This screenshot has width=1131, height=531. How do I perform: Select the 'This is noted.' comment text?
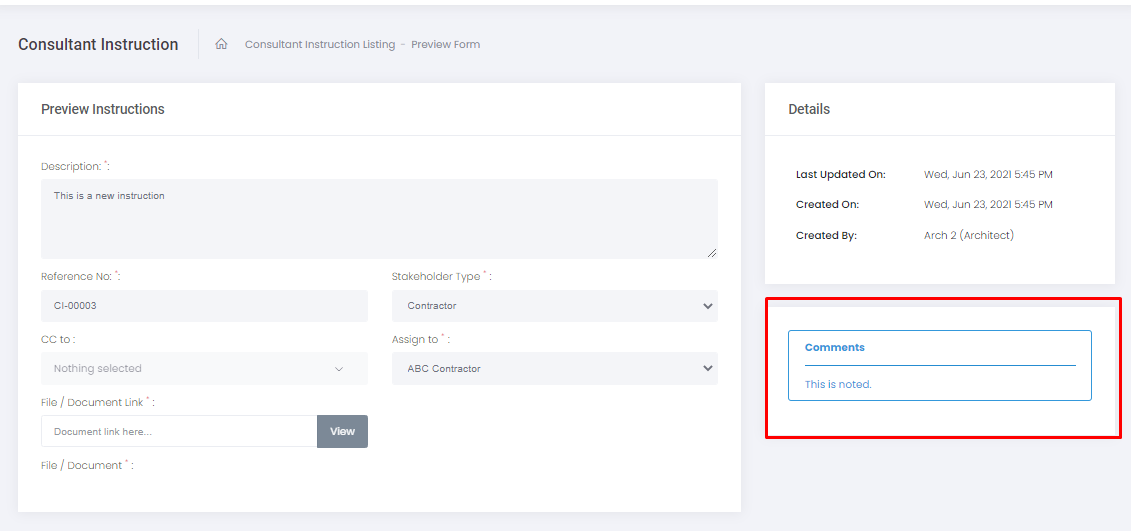(x=838, y=384)
